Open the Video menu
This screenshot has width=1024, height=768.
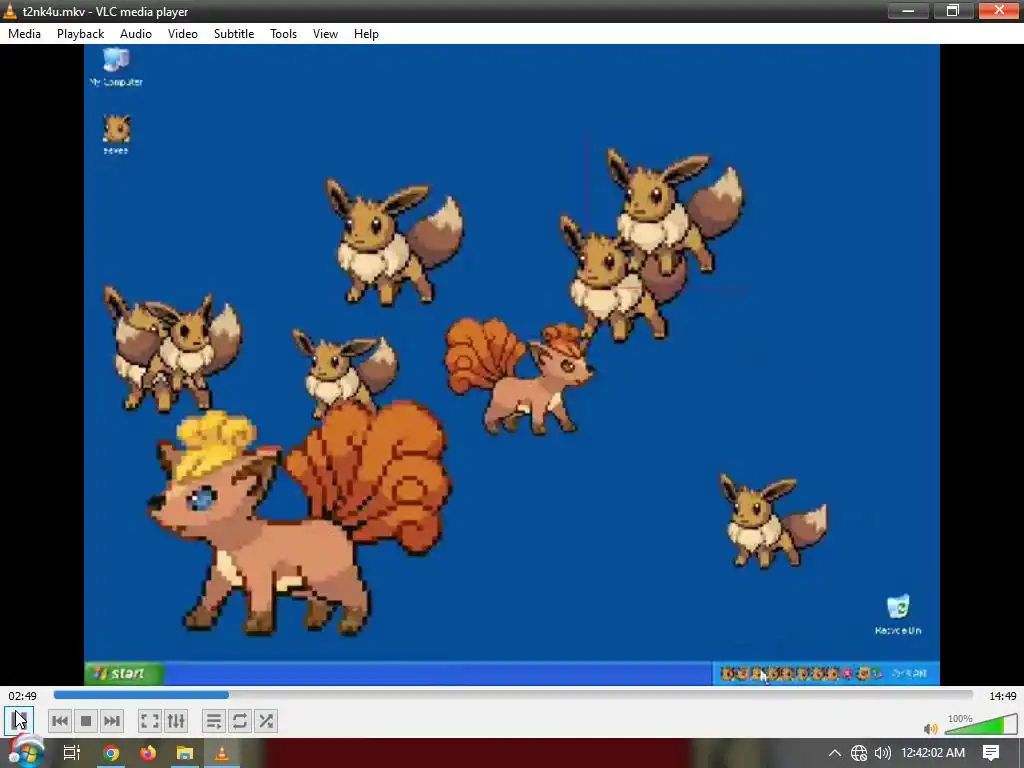click(x=183, y=34)
